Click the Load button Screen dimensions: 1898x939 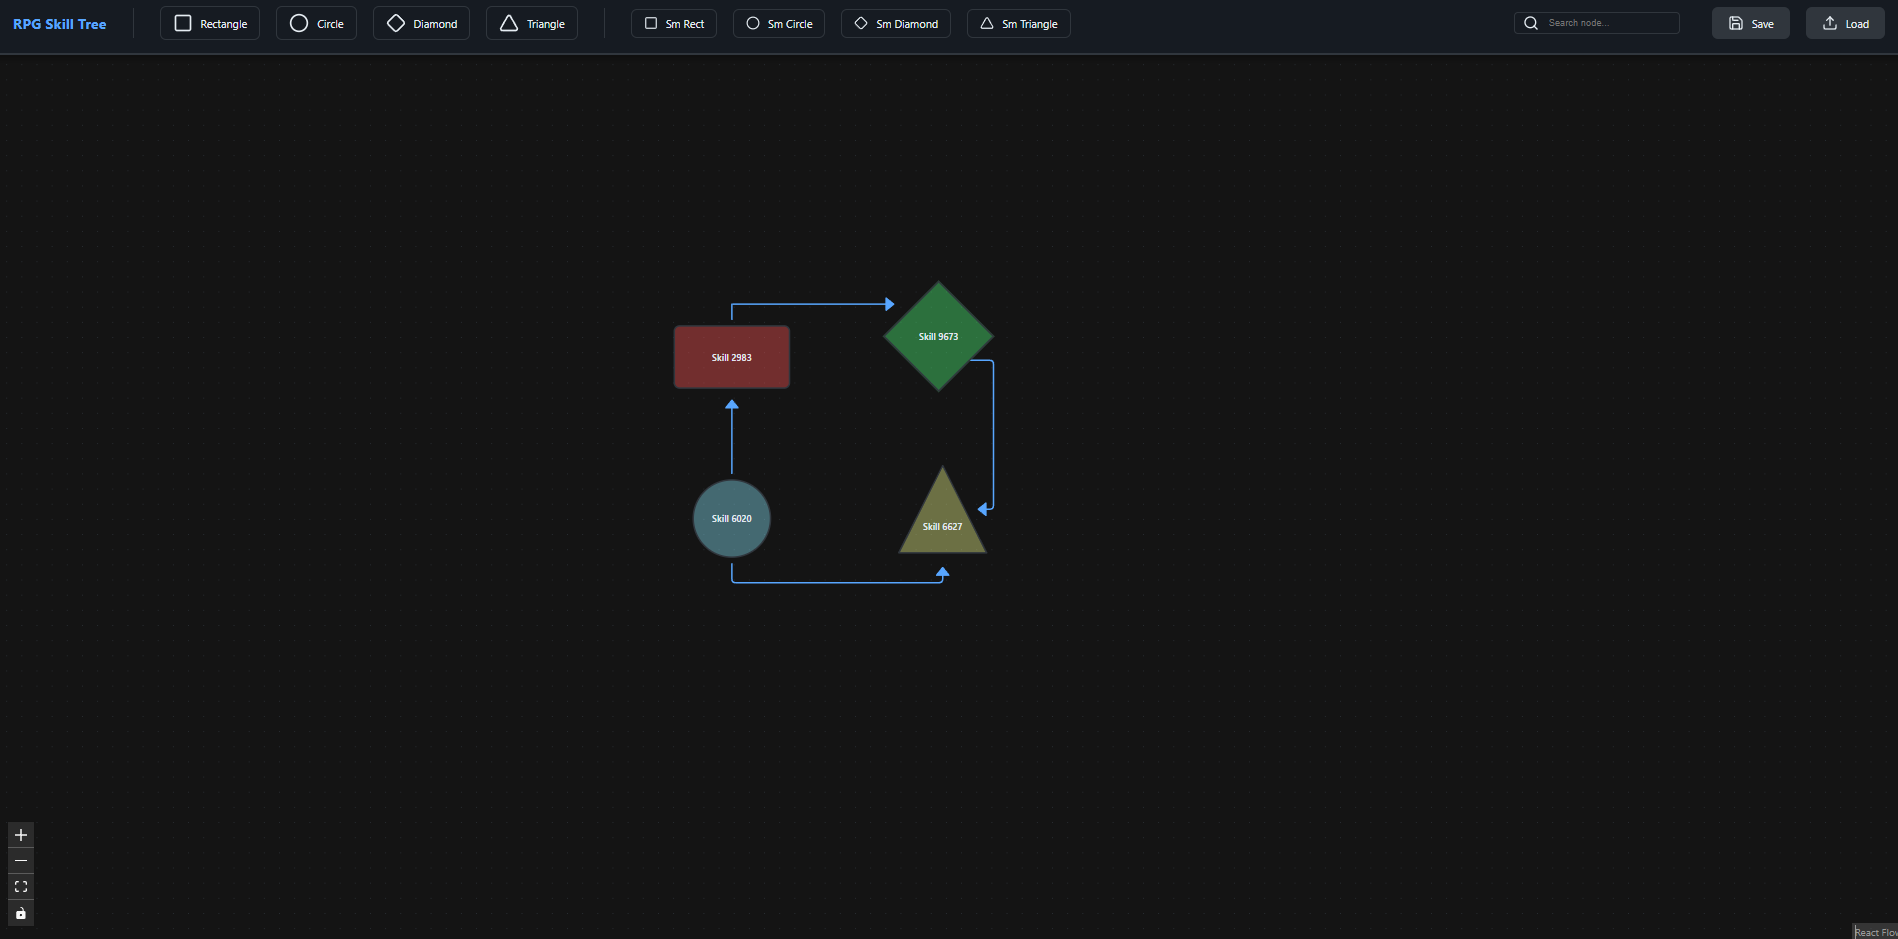1845,23
